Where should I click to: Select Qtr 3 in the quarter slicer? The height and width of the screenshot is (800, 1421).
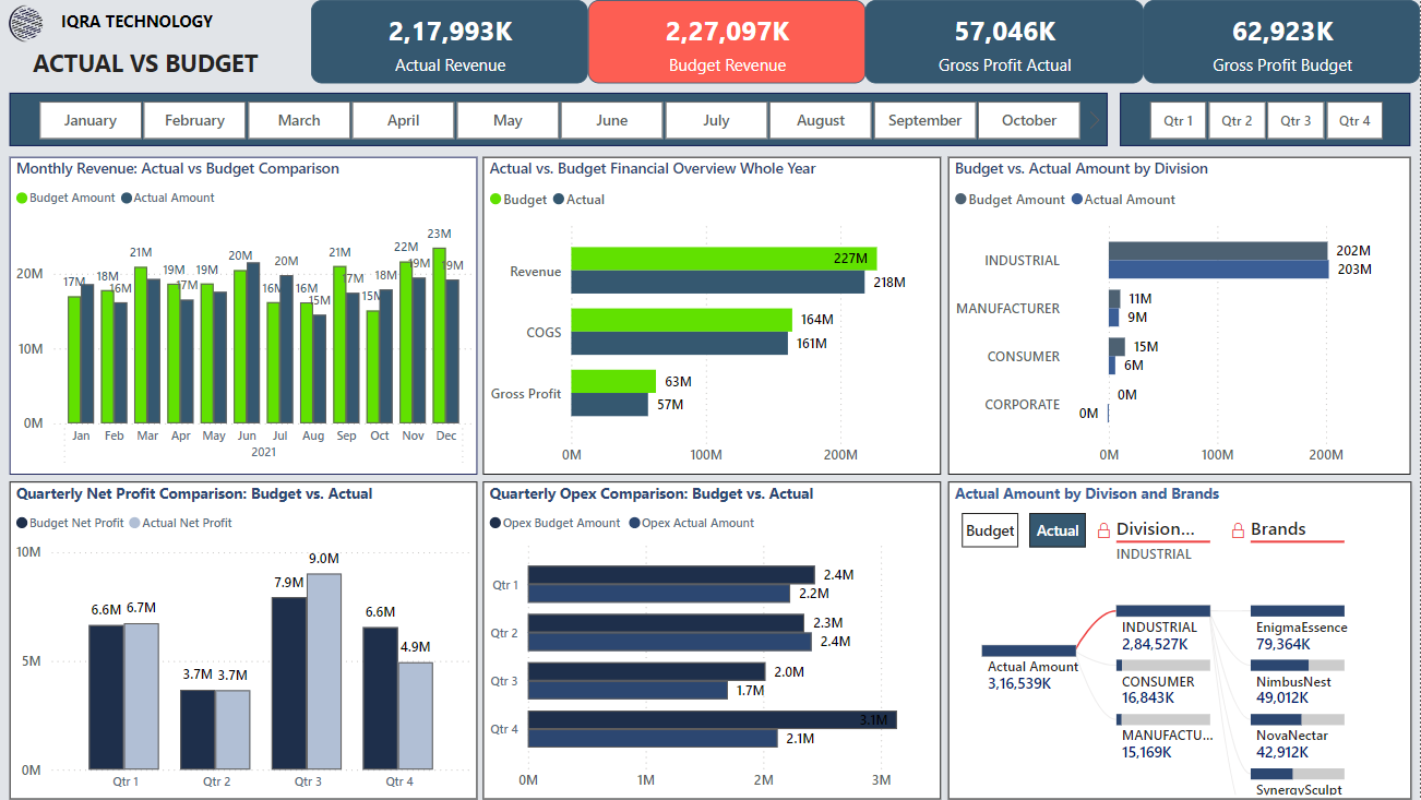tap(1295, 120)
